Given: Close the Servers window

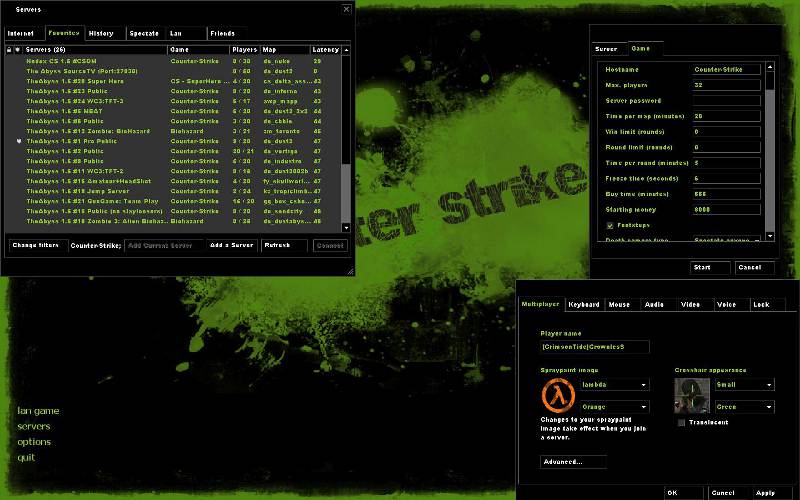Looking at the screenshot, I should point(346,9).
